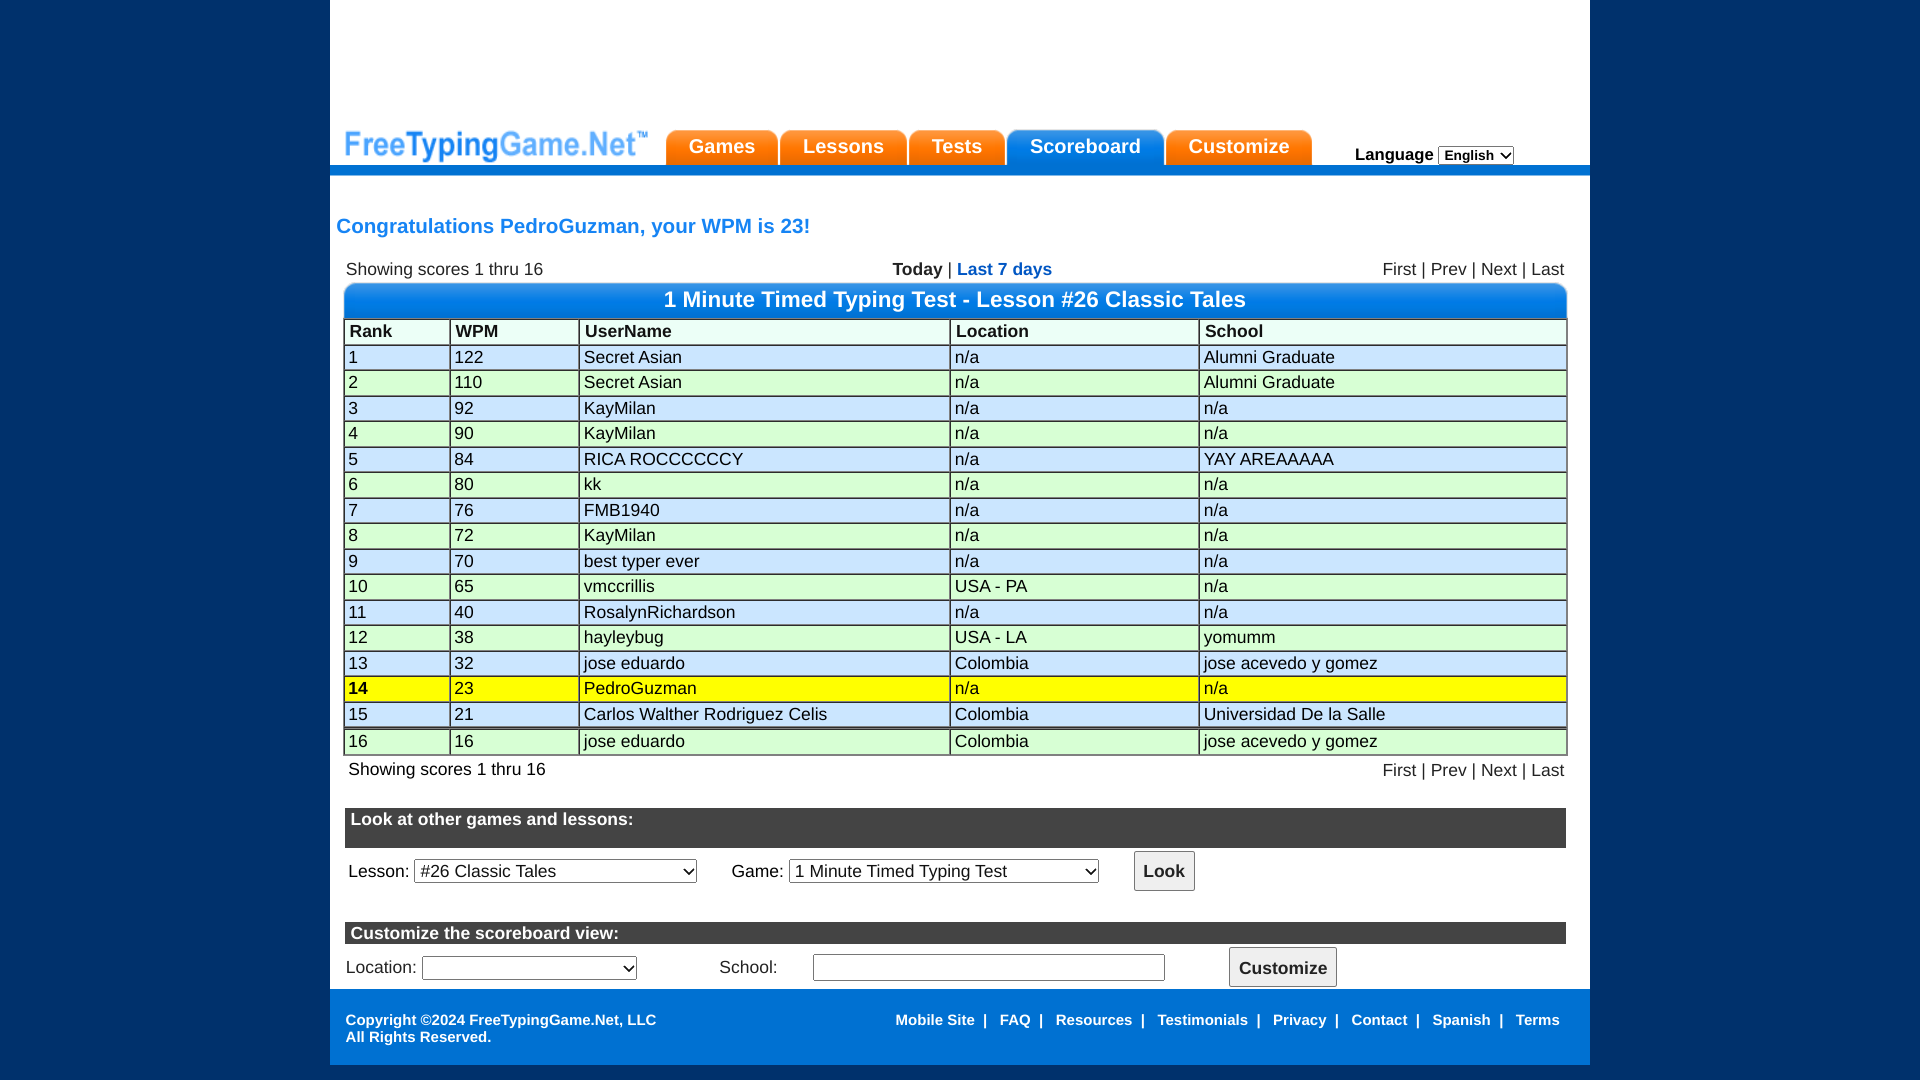Click Last link below the table

pos(1547,771)
